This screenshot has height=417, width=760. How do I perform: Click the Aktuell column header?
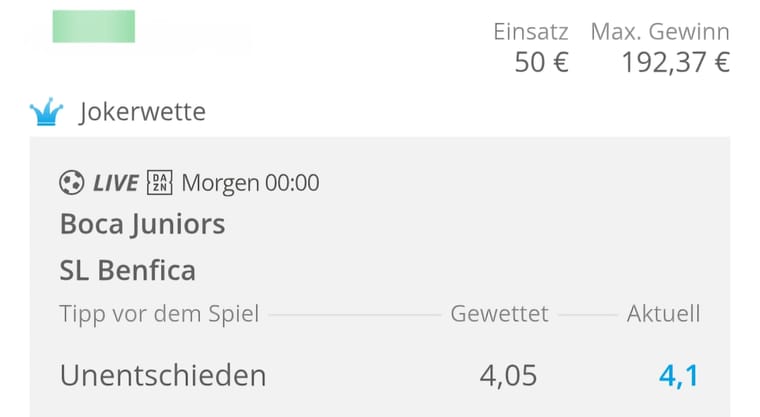pos(664,314)
